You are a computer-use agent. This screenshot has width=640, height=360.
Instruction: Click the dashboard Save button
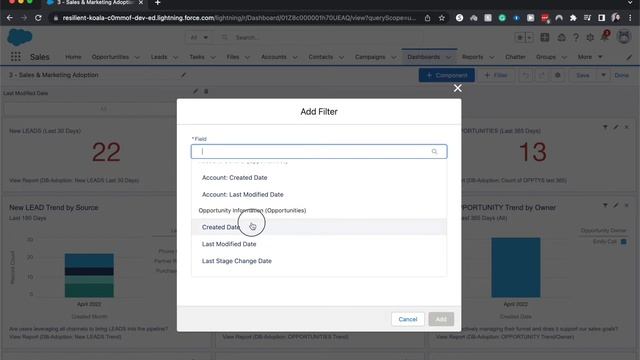click(582, 75)
